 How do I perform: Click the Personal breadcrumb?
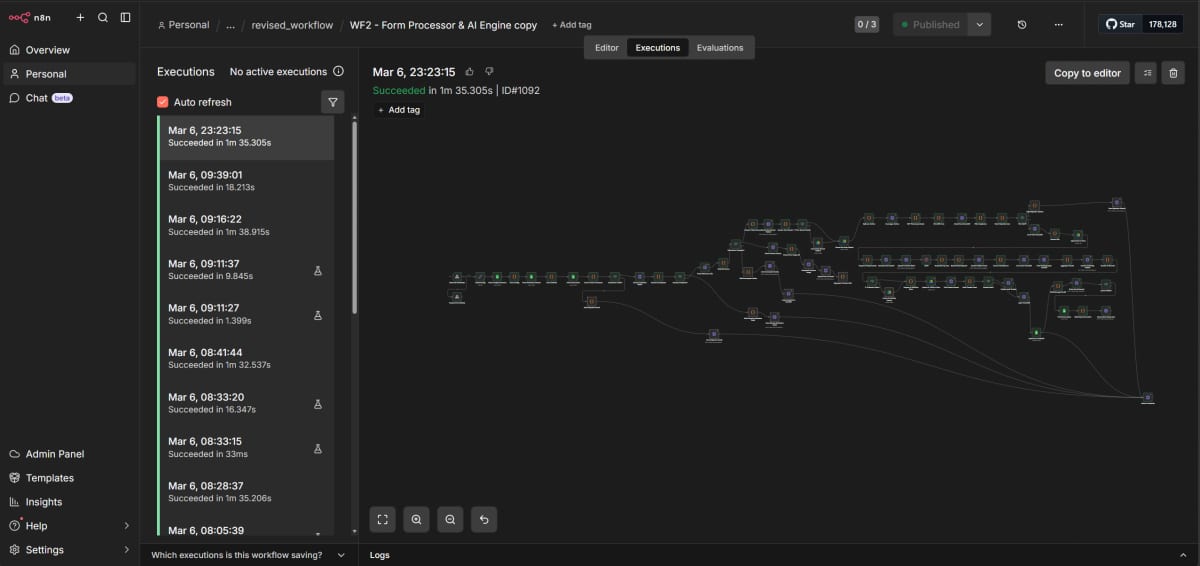tap(184, 25)
